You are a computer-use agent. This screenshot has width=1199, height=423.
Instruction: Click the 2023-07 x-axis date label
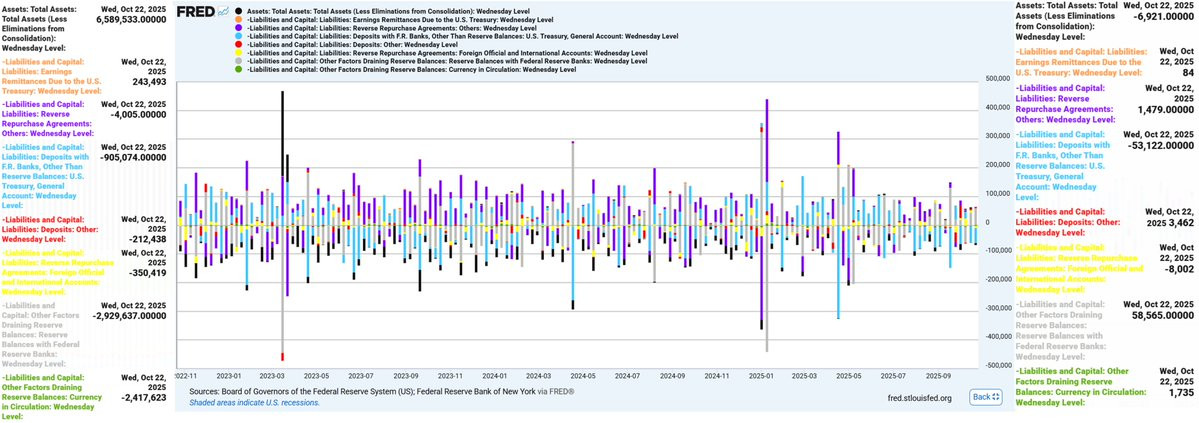click(360, 376)
